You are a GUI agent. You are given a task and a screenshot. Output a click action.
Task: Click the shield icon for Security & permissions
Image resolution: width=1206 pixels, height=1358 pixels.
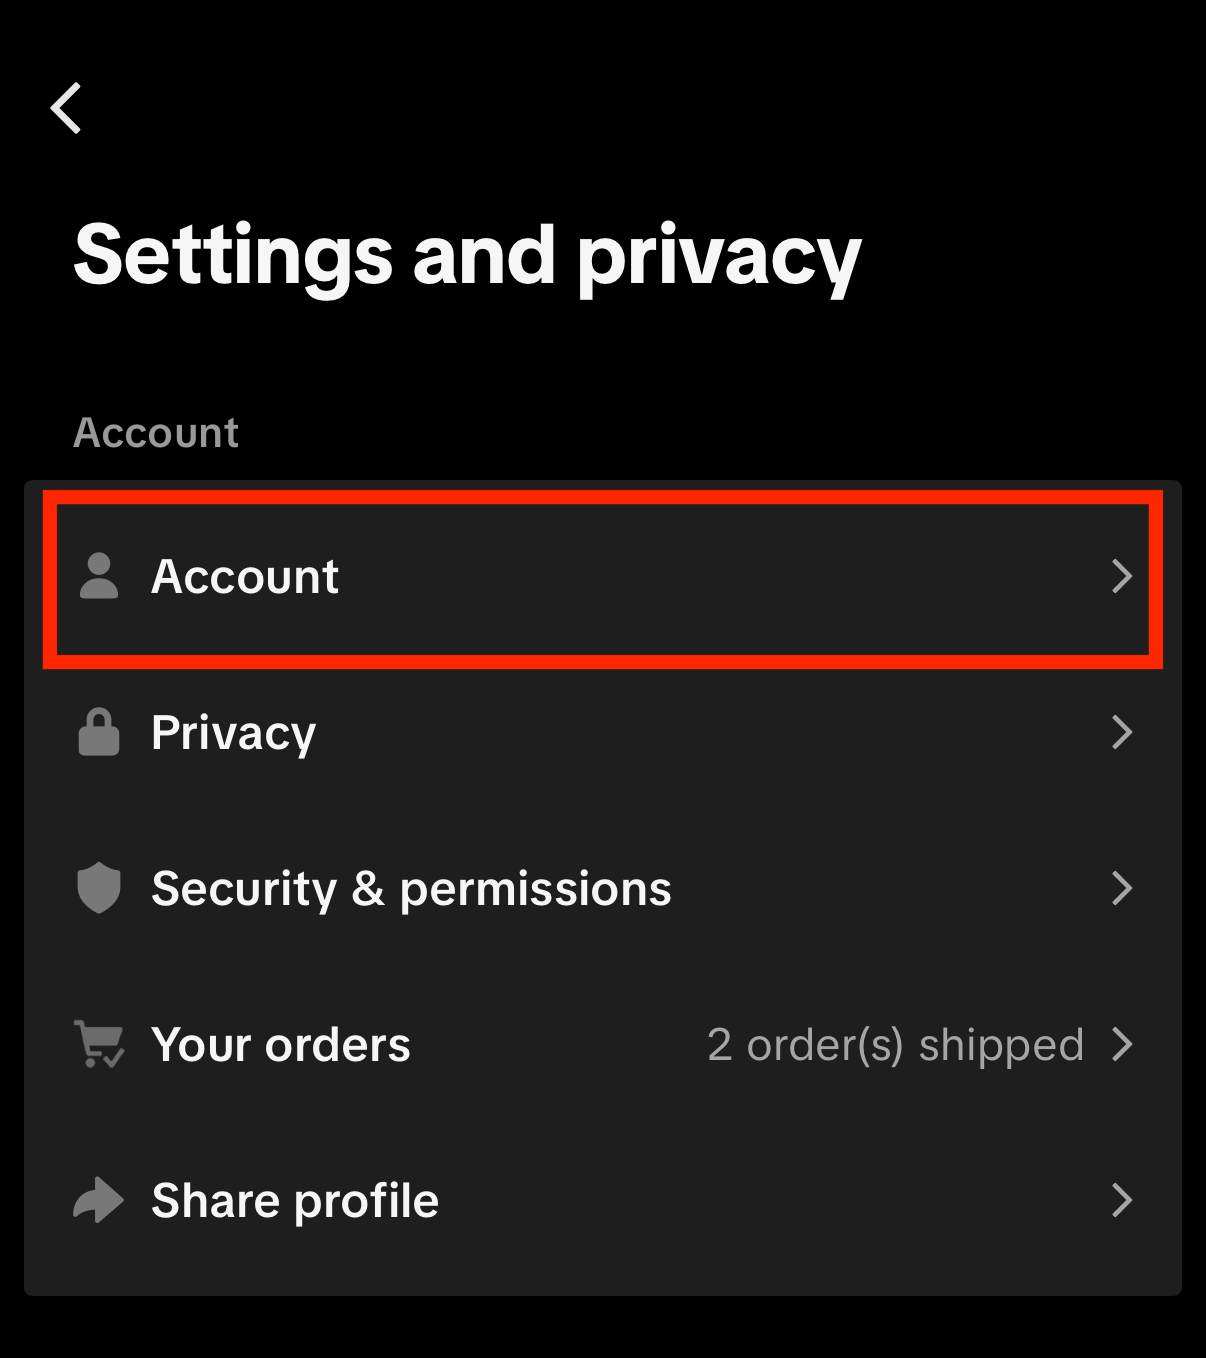tap(99, 888)
